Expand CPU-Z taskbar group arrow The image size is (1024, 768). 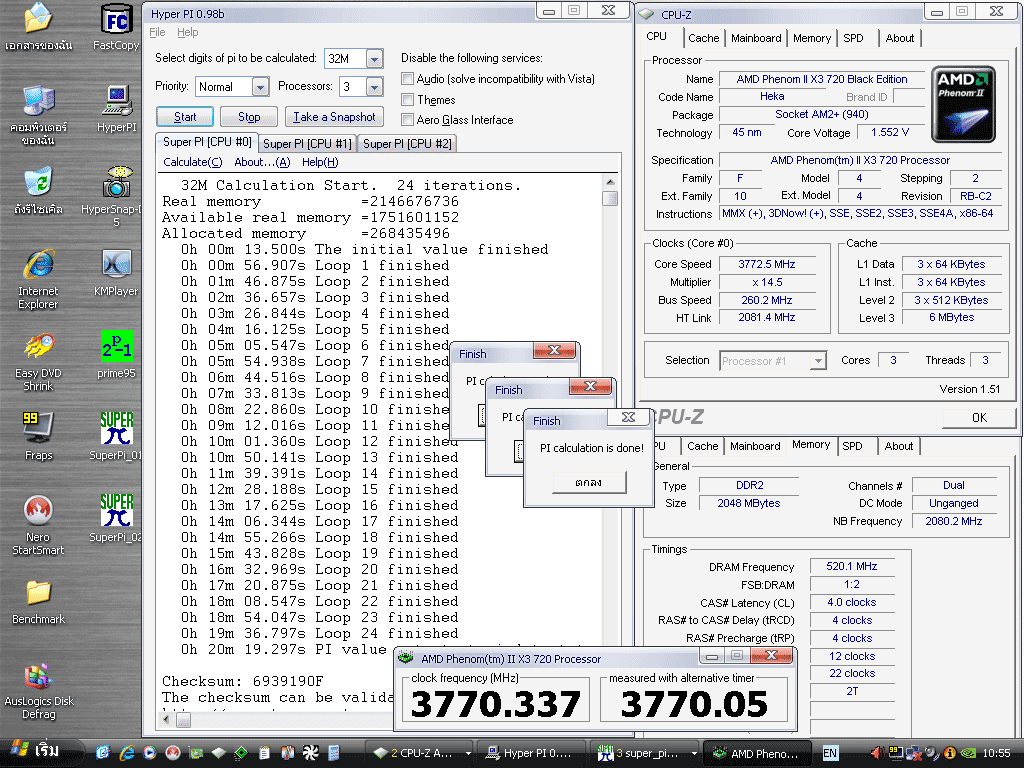468,753
